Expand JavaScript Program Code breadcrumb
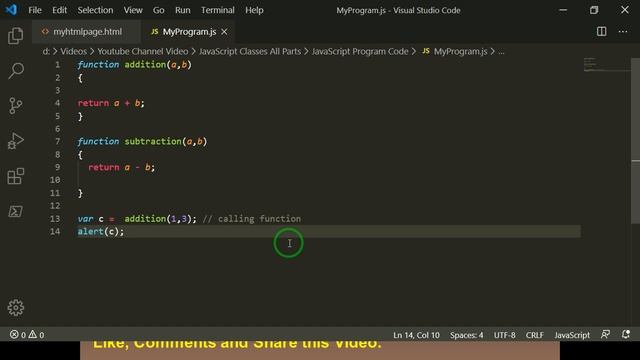The width and height of the screenshot is (640, 360). tap(360, 51)
